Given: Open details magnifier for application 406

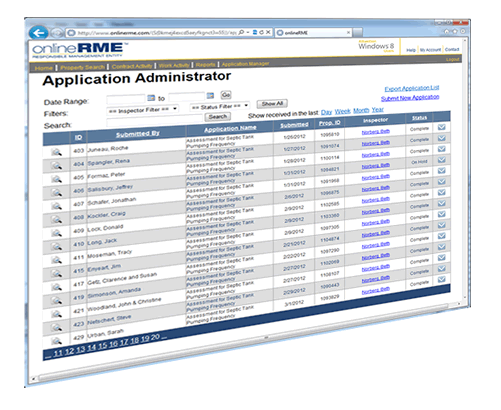Looking at the screenshot, I should (57, 192).
